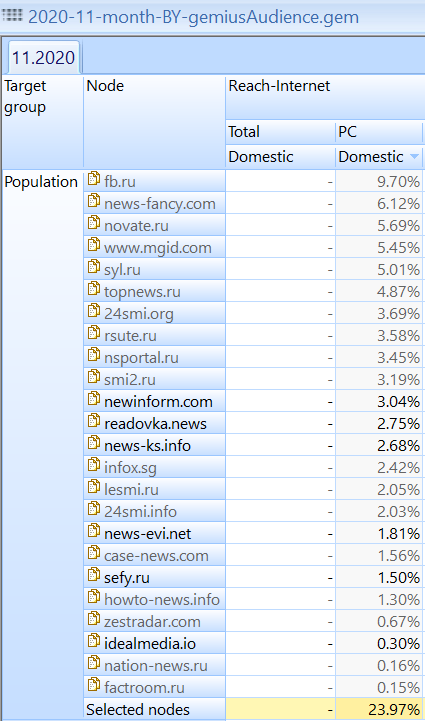Switch to the 11.2020 tab
Image resolution: width=425 pixels, height=721 pixels.
pos(43,57)
